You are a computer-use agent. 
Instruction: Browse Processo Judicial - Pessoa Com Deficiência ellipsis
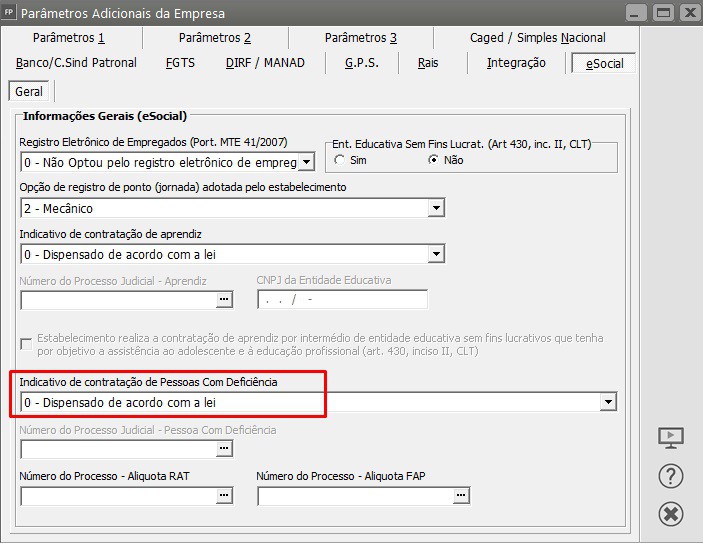[224, 448]
